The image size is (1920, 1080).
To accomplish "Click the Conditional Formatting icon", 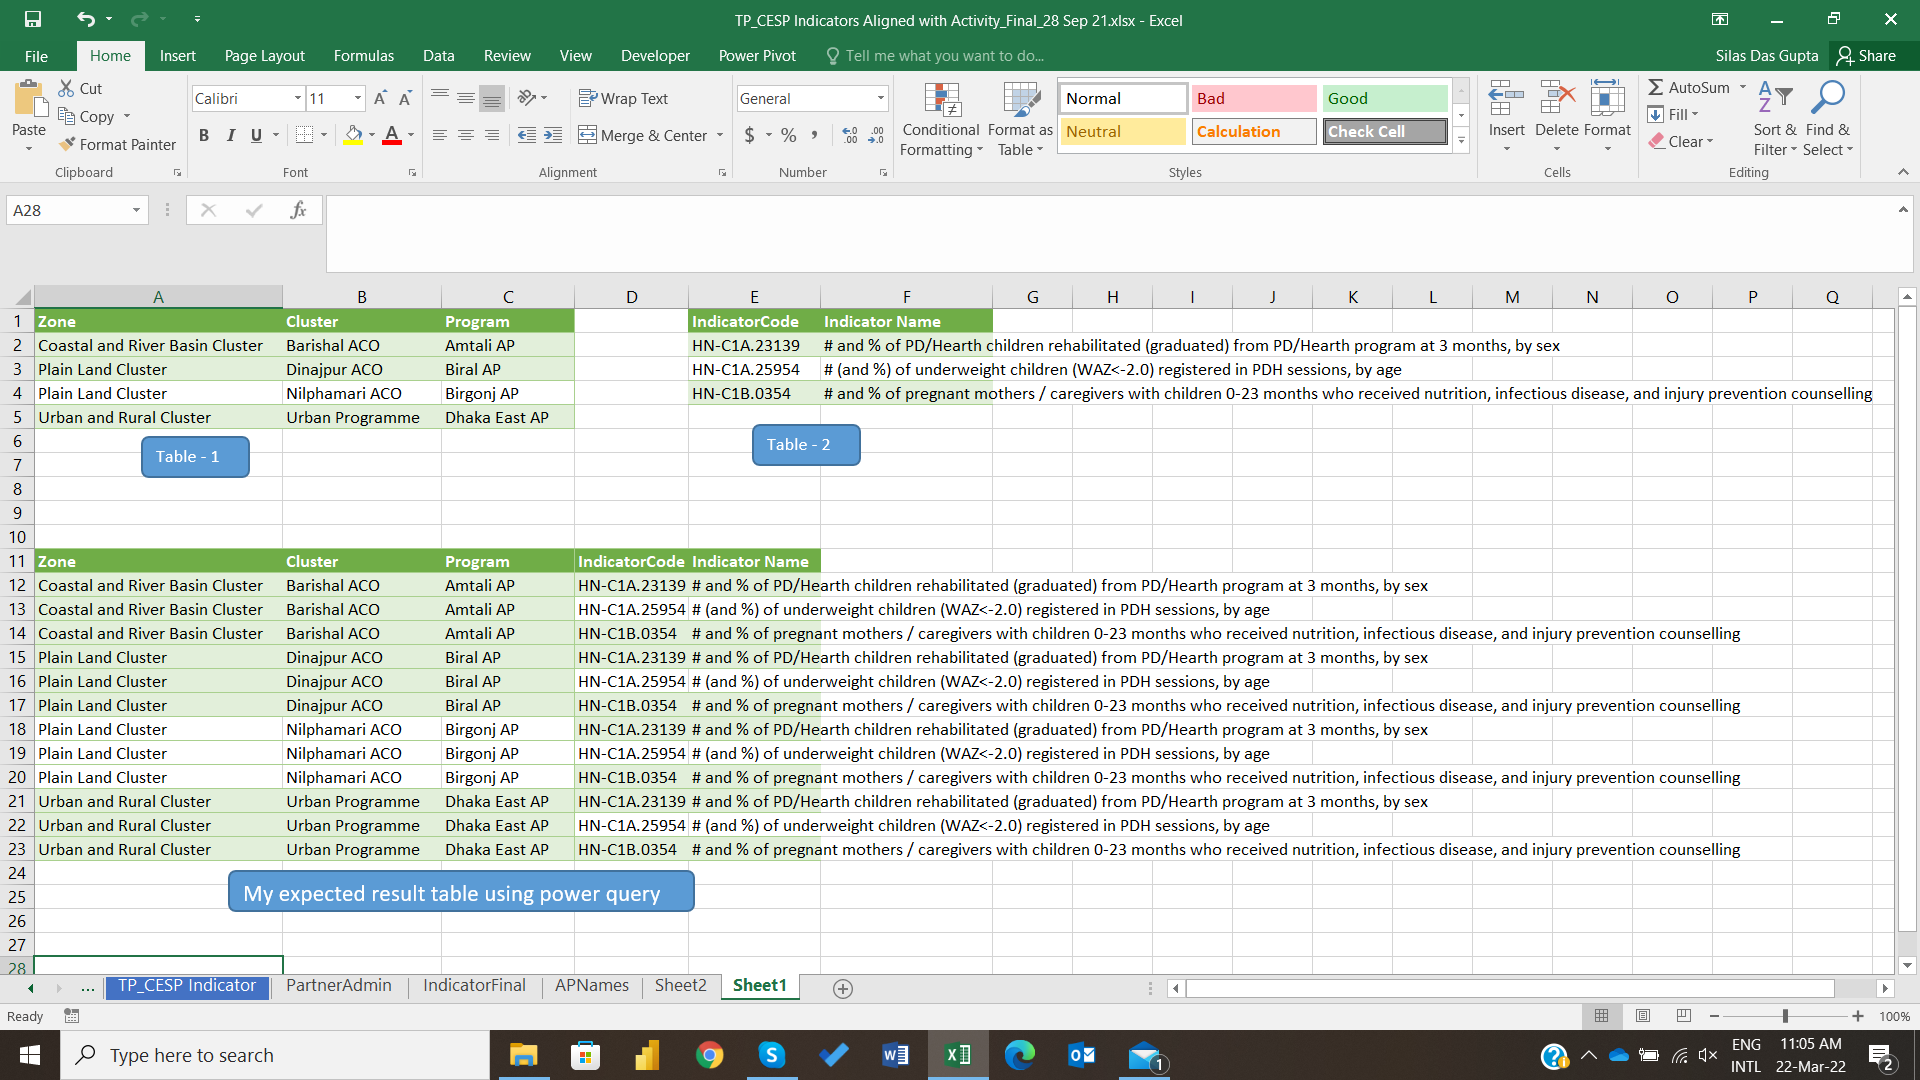I will pyautogui.click(x=941, y=100).
